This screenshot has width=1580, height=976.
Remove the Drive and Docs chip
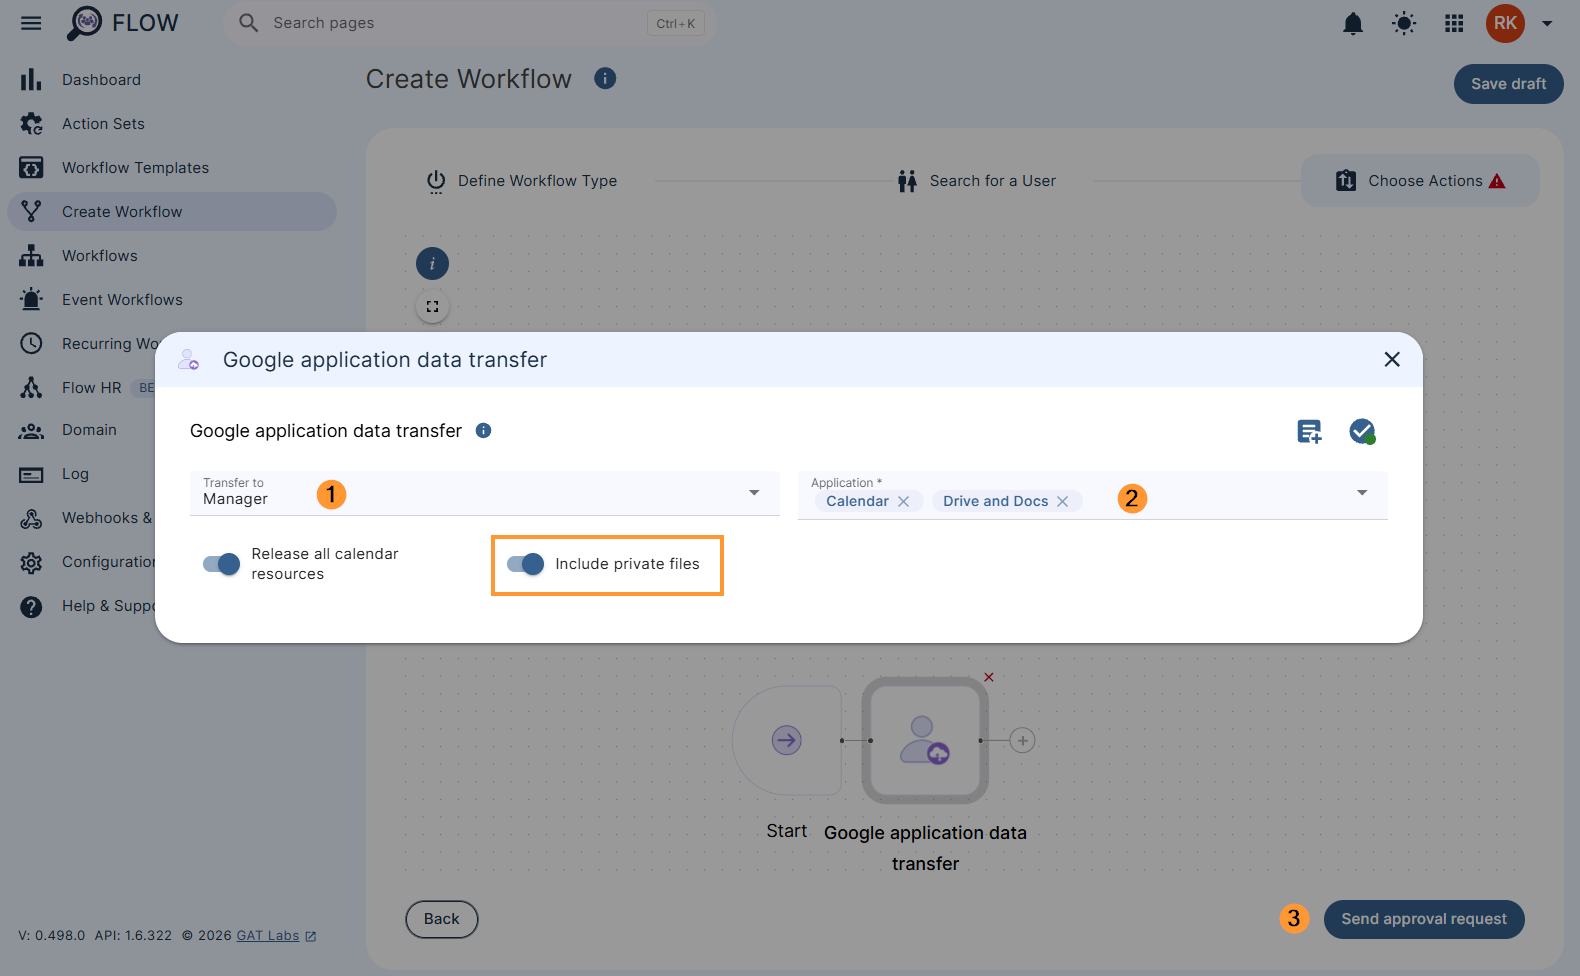[1063, 501]
